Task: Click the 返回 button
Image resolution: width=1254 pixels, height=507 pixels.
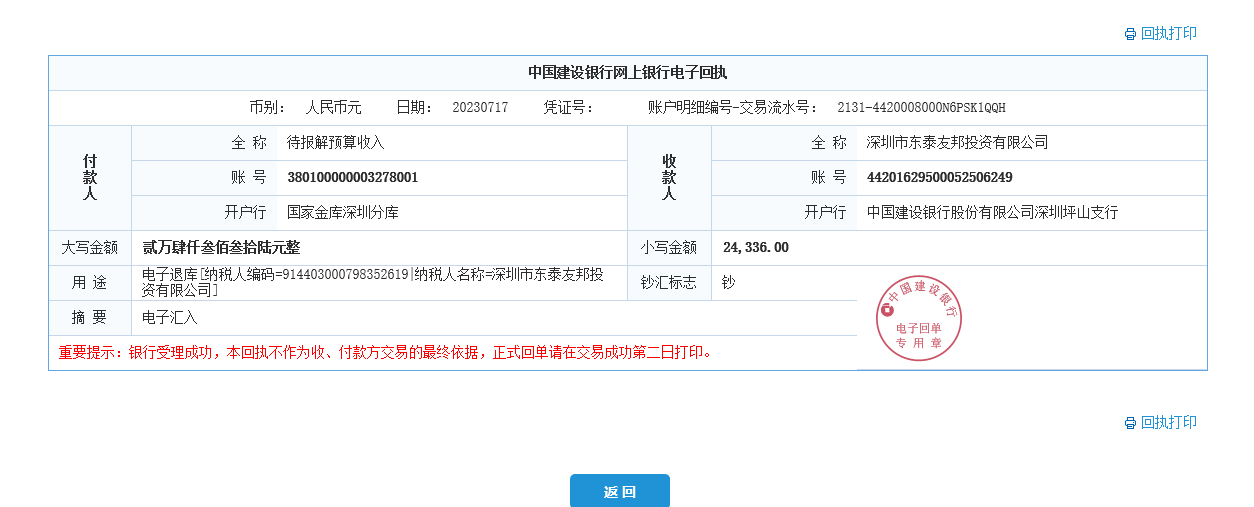Action: [x=620, y=491]
